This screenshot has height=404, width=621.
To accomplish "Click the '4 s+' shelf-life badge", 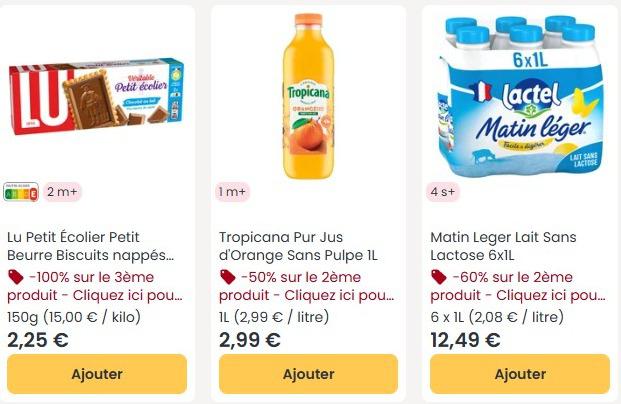I will pyautogui.click(x=444, y=191).
